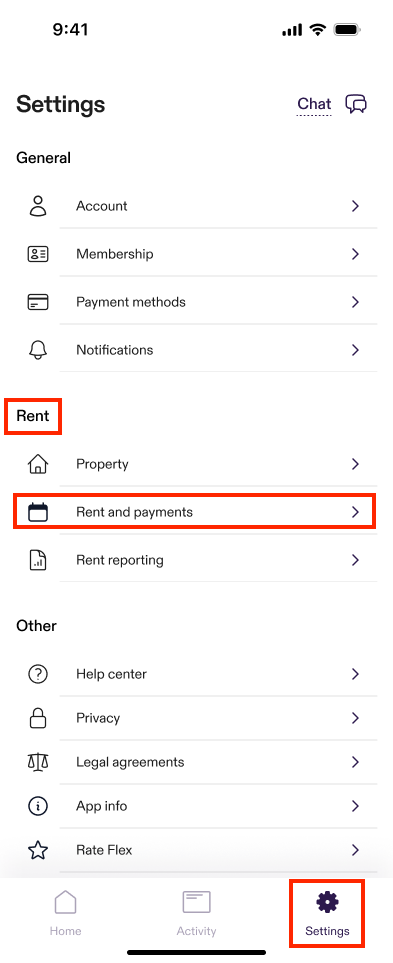This screenshot has height=963, width=393.
Task: Tap the Legal agreements scales icon
Action: tap(38, 762)
